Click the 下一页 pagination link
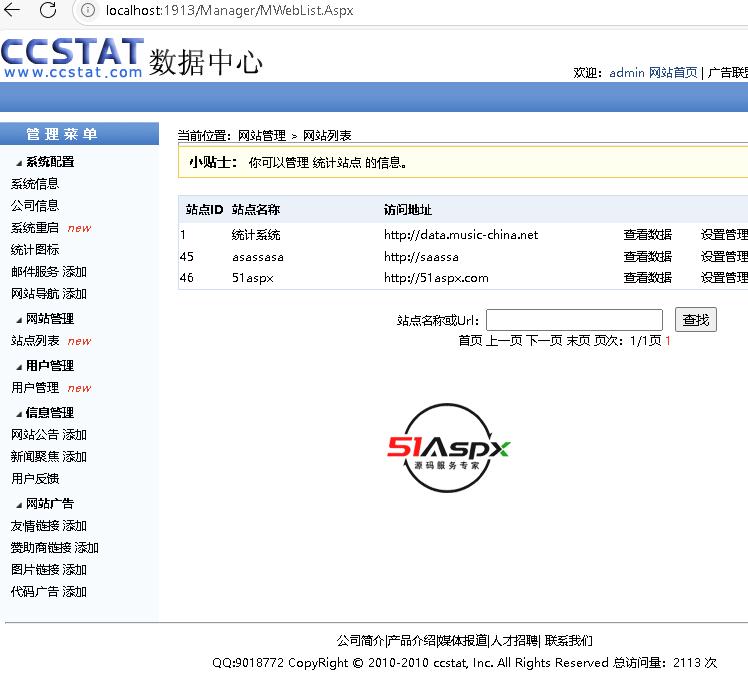The image size is (748, 689). point(545,341)
